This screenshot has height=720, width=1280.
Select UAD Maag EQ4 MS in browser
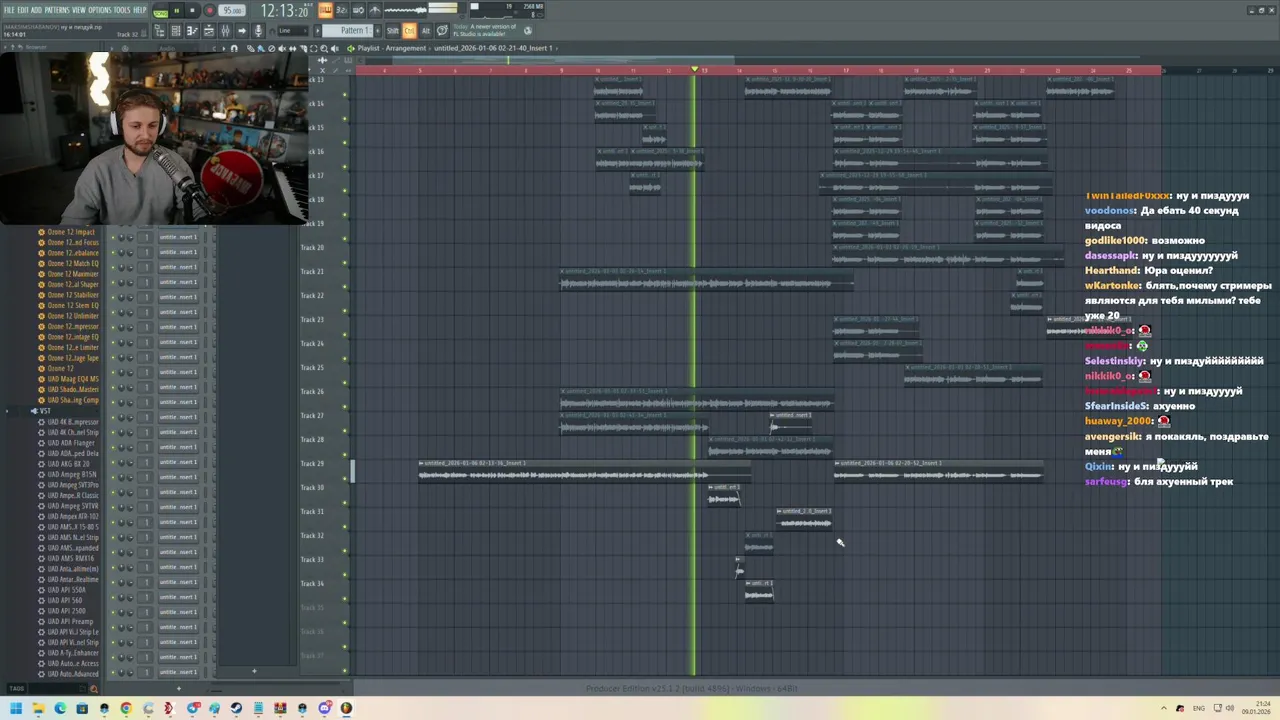point(73,379)
